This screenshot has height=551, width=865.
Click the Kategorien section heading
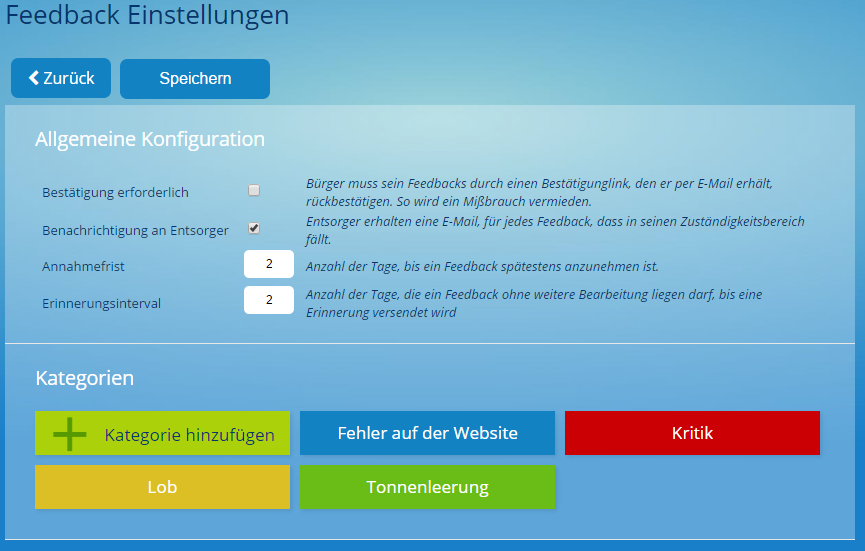(84, 378)
